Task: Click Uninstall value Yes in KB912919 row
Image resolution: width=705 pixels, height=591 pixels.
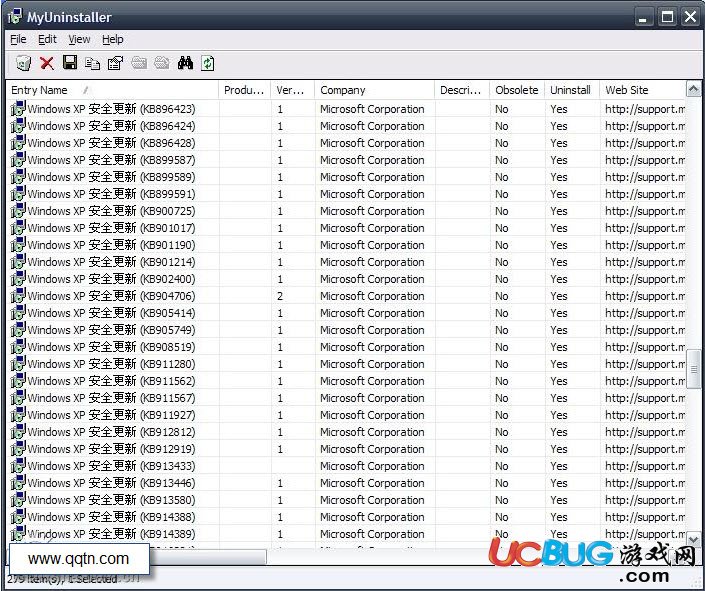Action: (x=559, y=449)
